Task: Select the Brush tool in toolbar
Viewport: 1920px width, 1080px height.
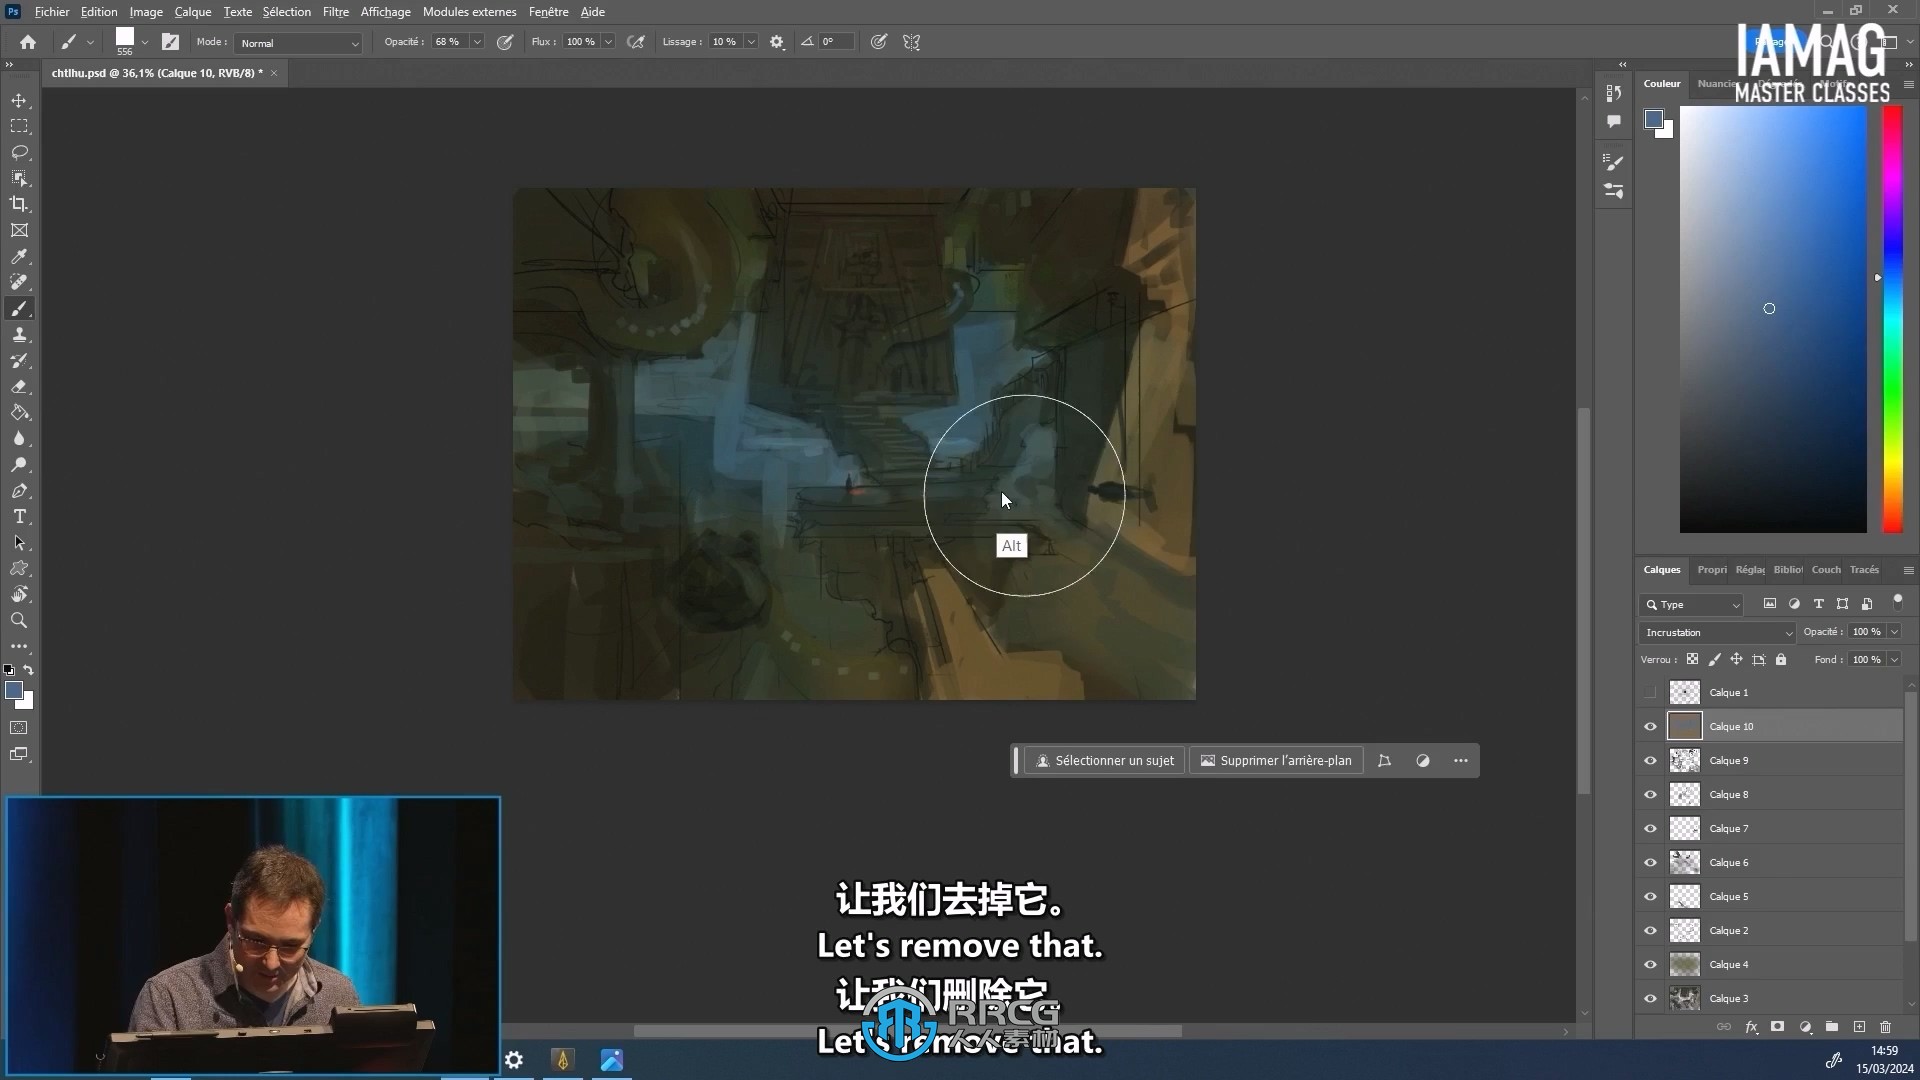Action: click(19, 309)
